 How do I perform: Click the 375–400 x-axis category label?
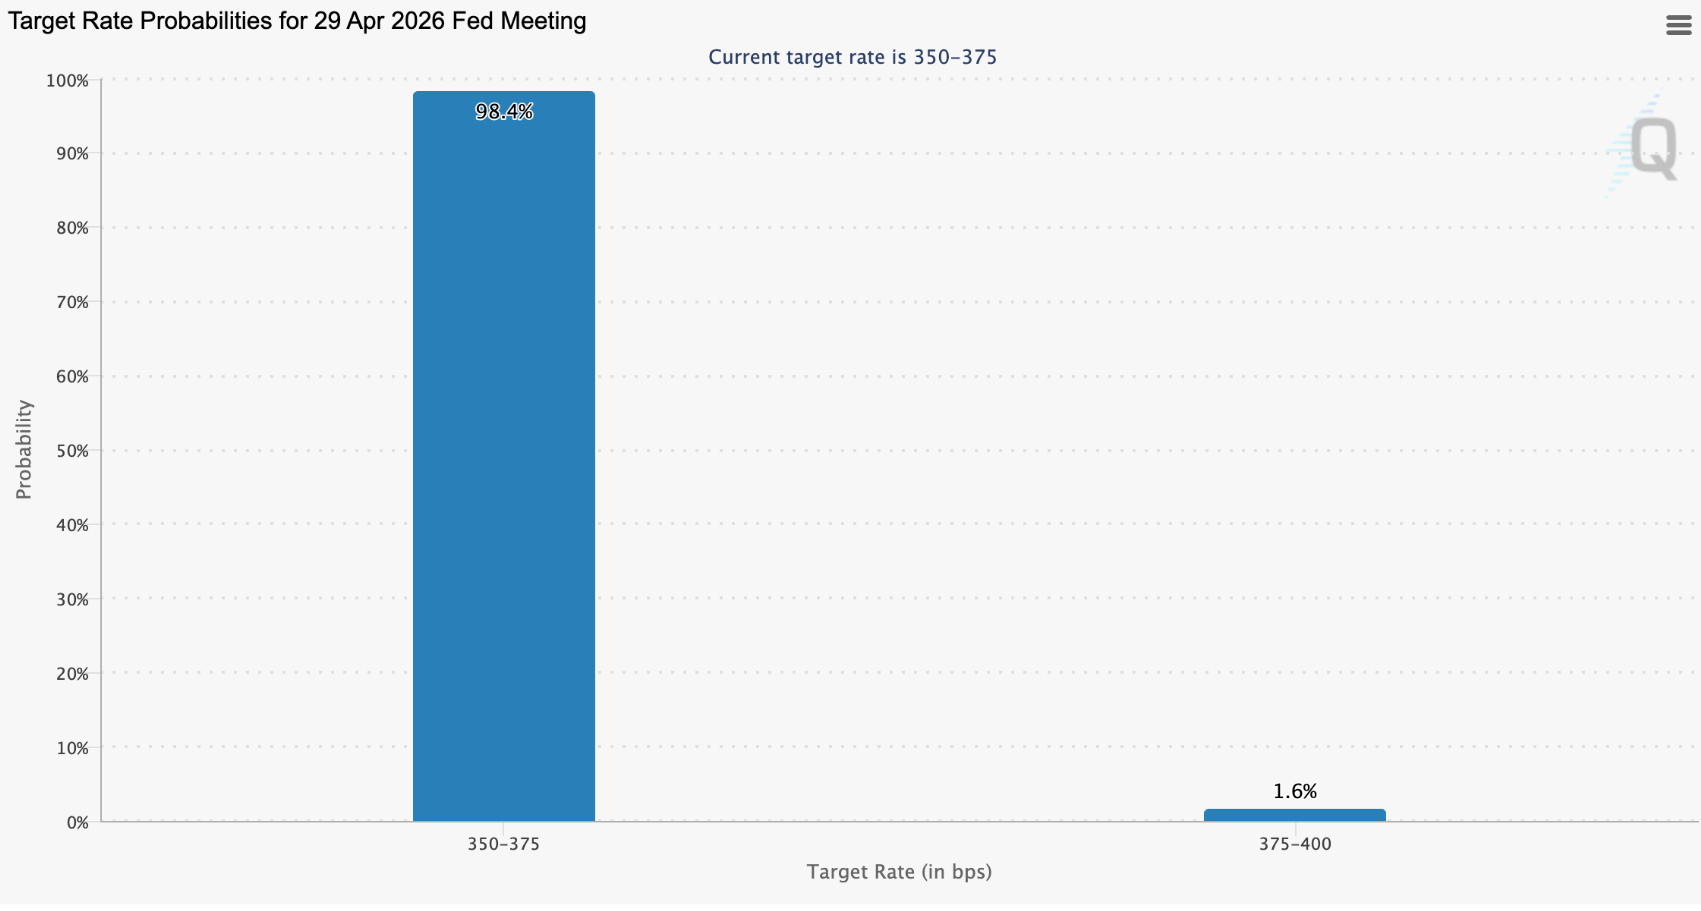(1294, 844)
